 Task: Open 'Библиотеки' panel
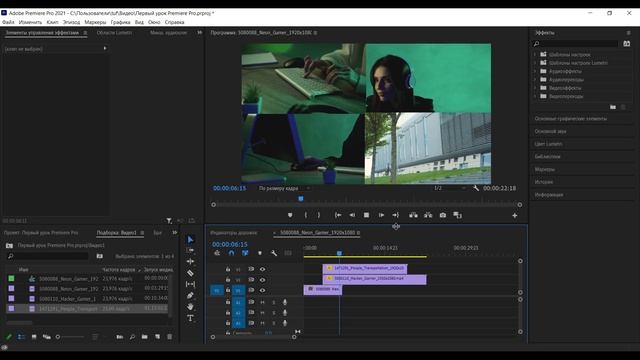tap(547, 157)
